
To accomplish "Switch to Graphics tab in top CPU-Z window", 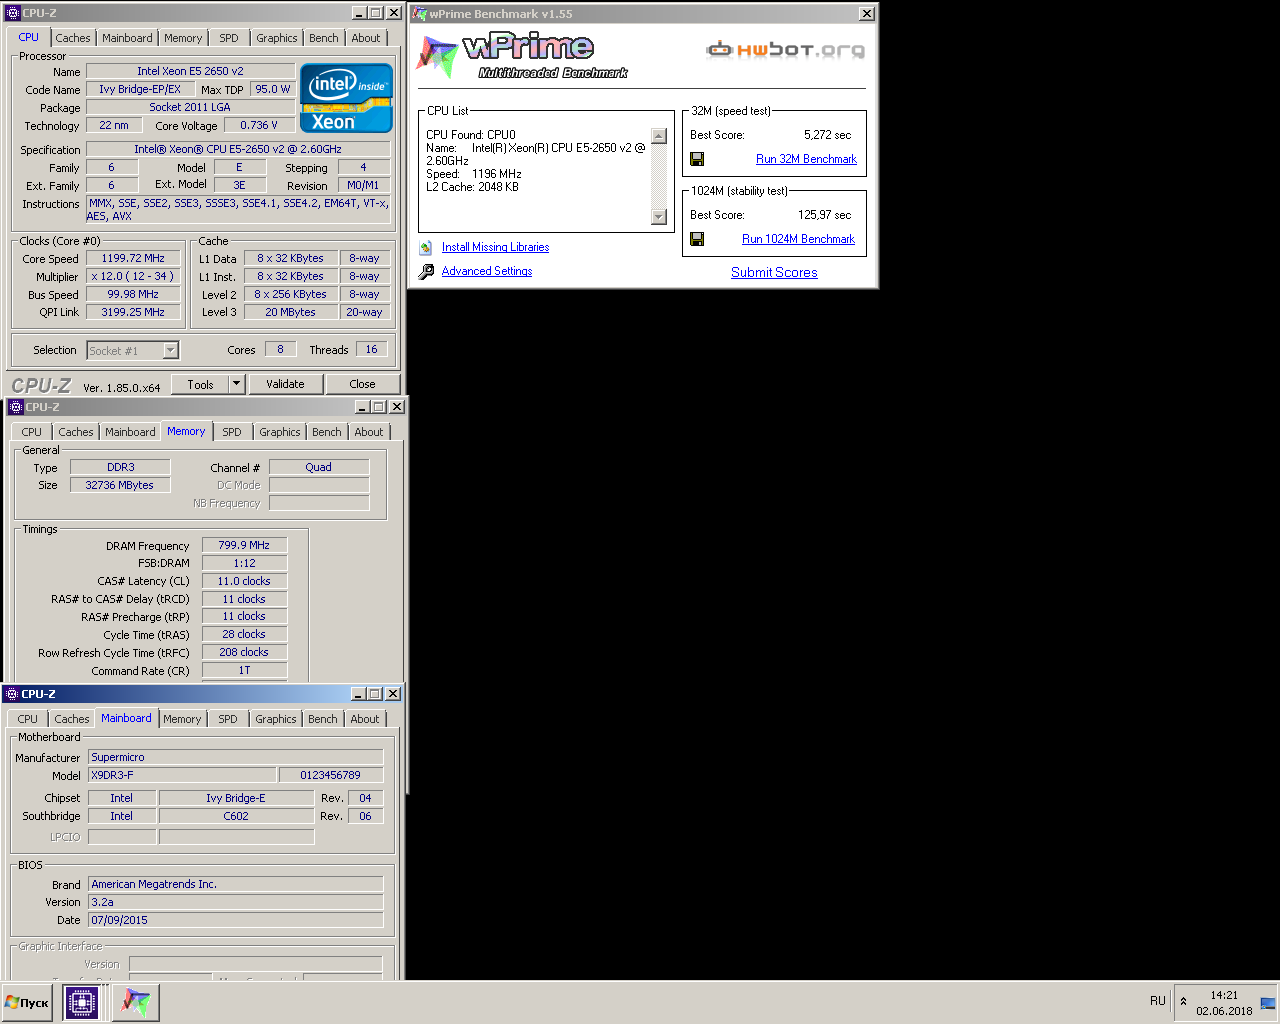I will (277, 38).
